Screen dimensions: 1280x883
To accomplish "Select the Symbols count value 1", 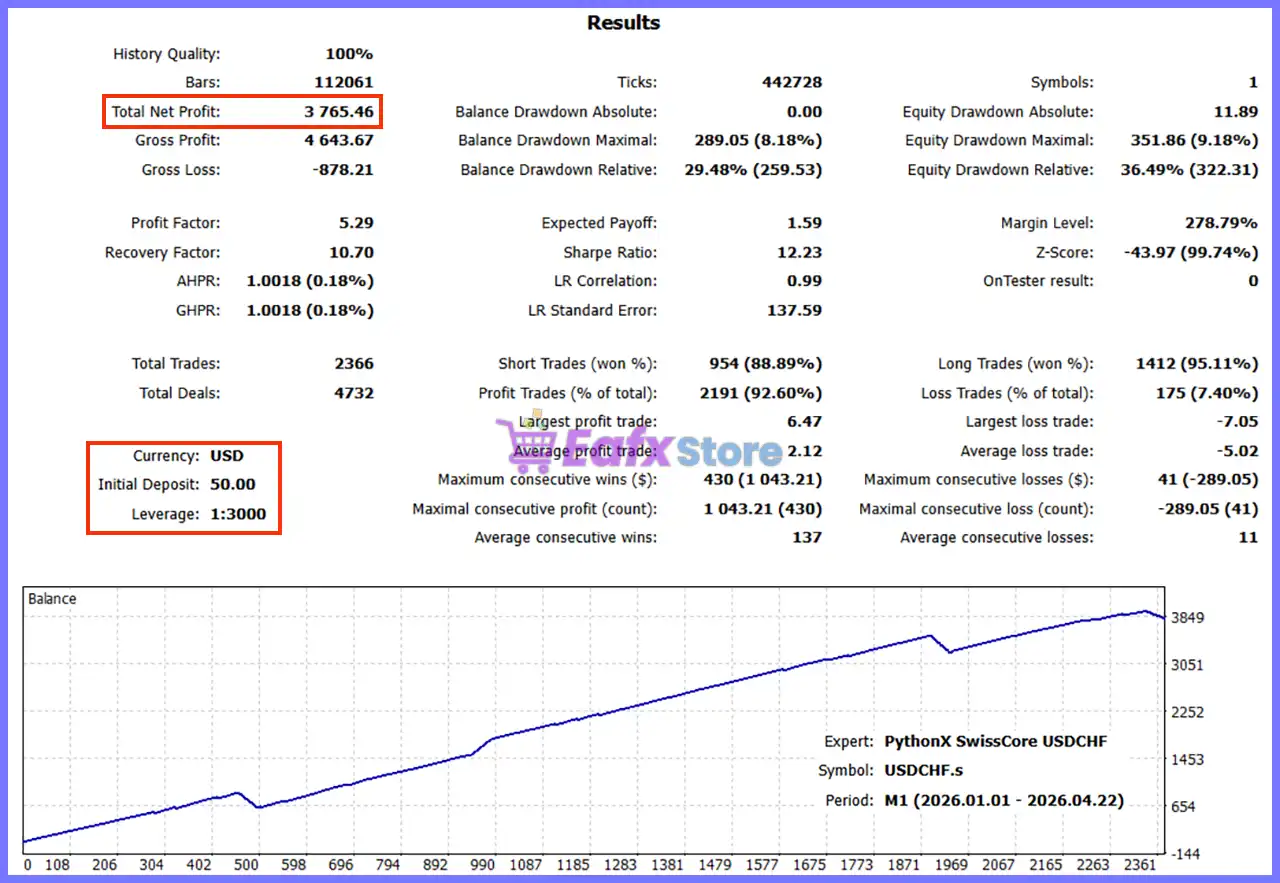I will click(1253, 83).
